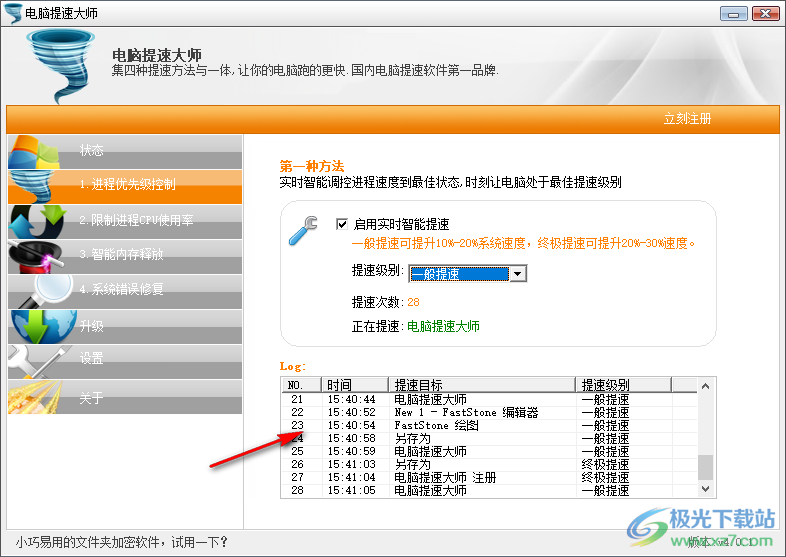Image resolution: width=786 pixels, height=557 pixels.
Task: Click the golden icon beside 关于
Action: (35, 397)
